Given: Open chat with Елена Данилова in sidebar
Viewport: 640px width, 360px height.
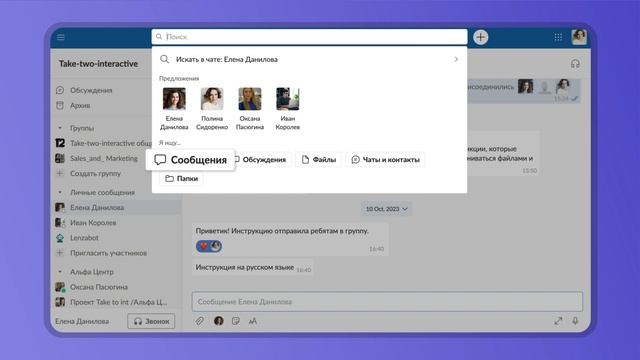Looking at the screenshot, I should pos(116,207).
